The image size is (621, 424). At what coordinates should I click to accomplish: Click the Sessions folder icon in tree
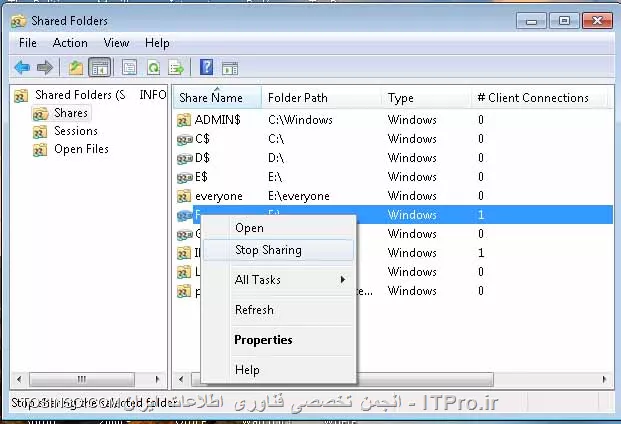coord(40,131)
